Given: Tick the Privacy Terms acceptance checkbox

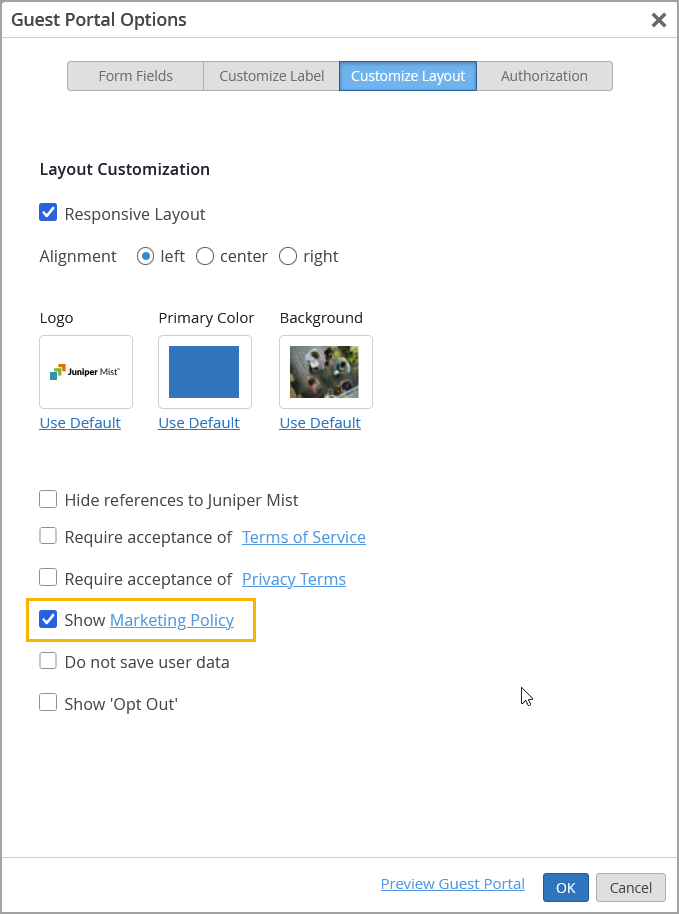Looking at the screenshot, I should click(48, 578).
